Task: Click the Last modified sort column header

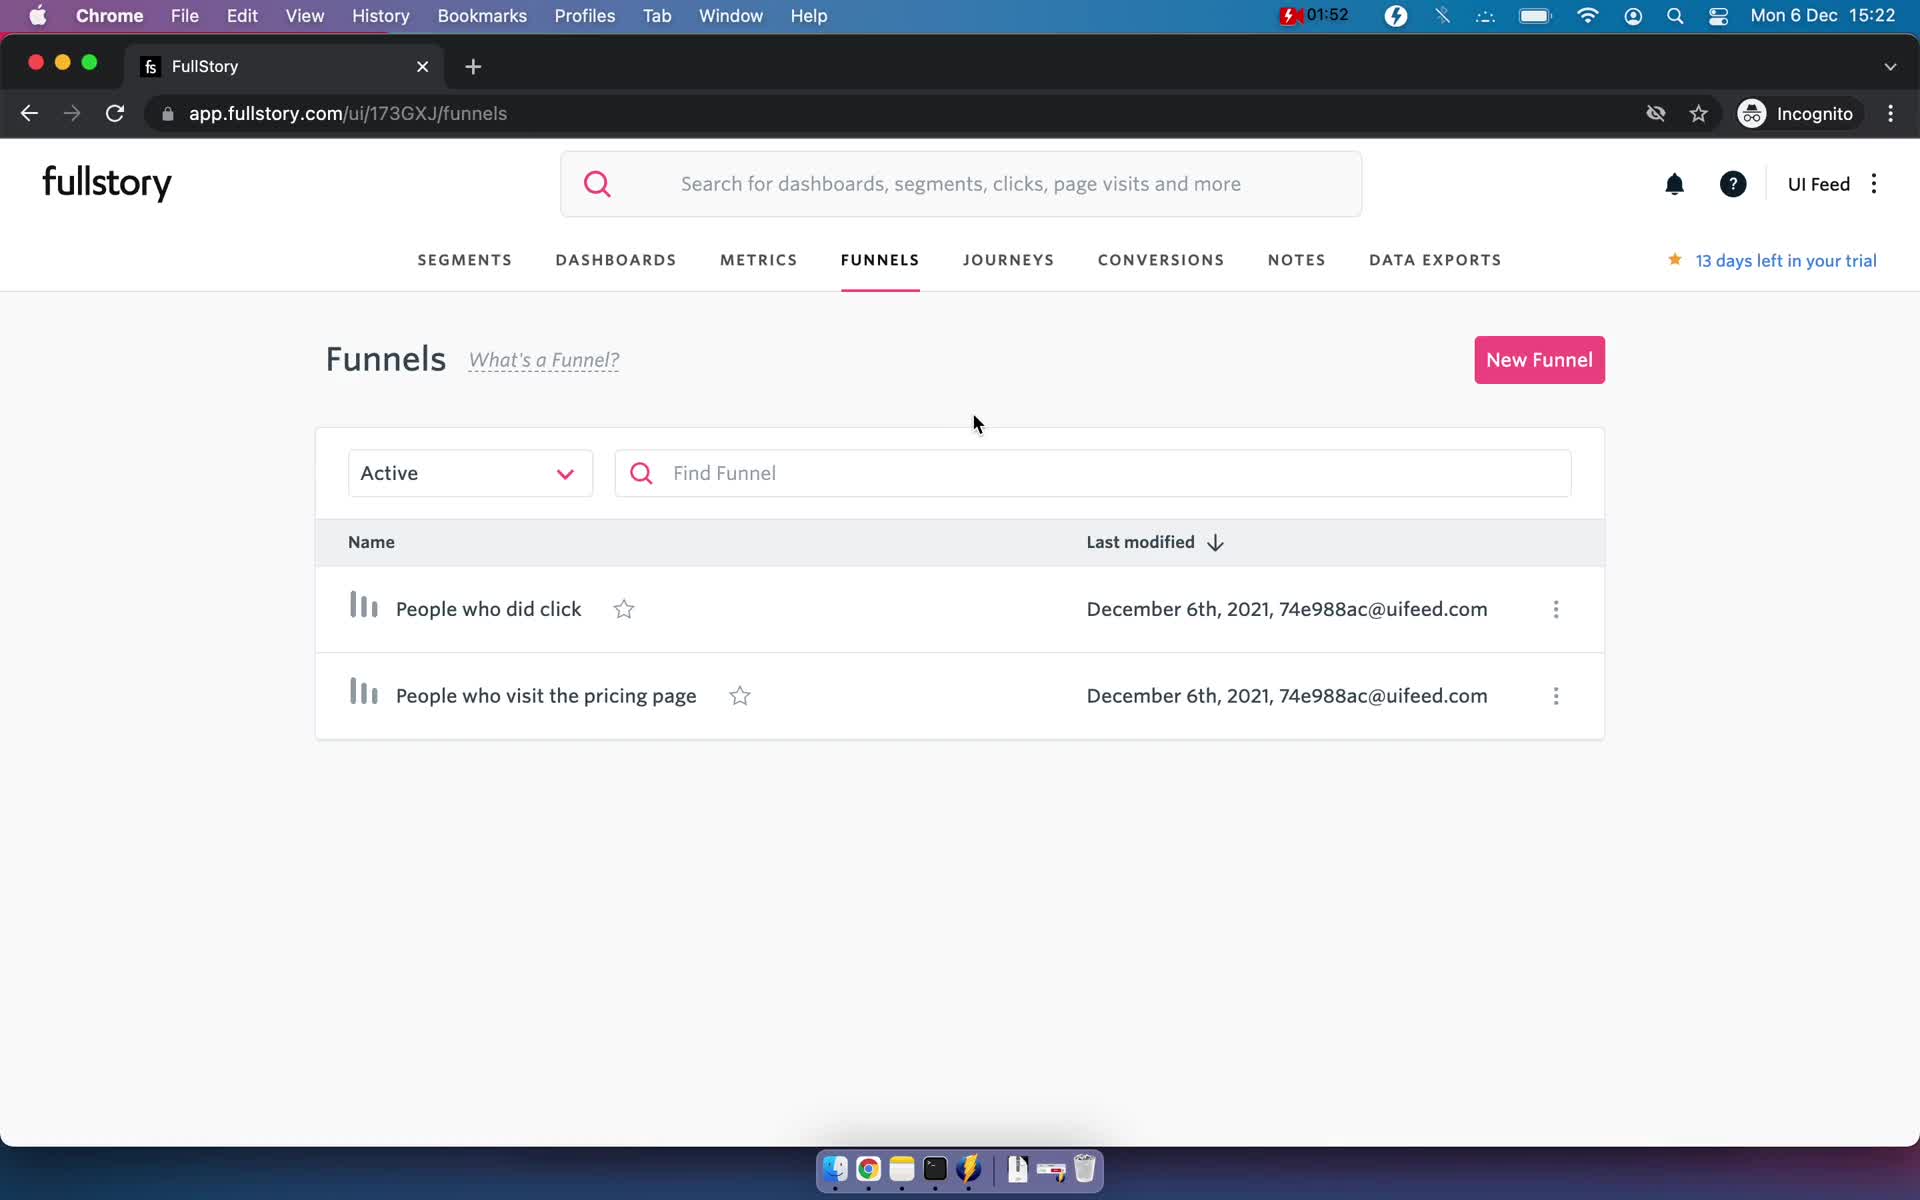Action: 1154,542
